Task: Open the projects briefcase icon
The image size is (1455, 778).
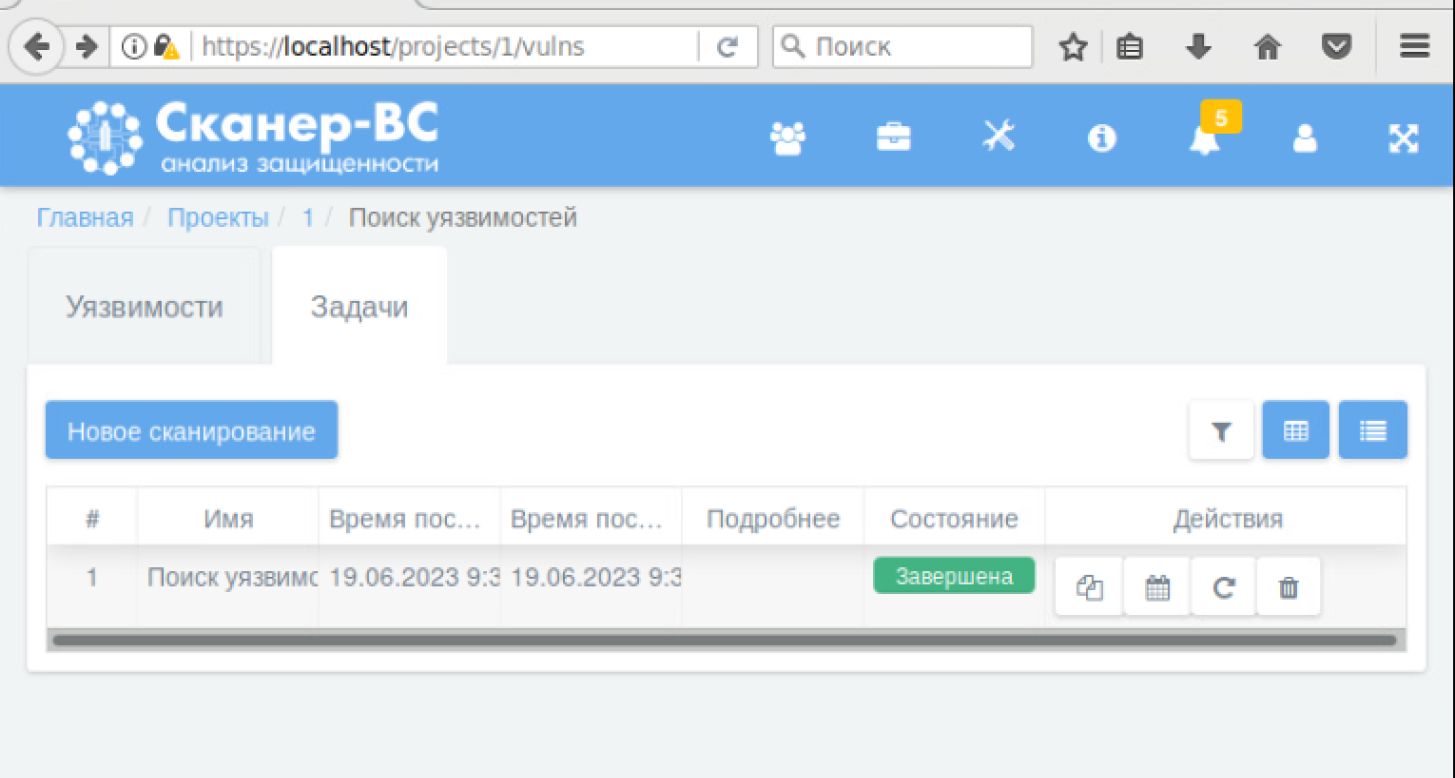Action: click(893, 137)
